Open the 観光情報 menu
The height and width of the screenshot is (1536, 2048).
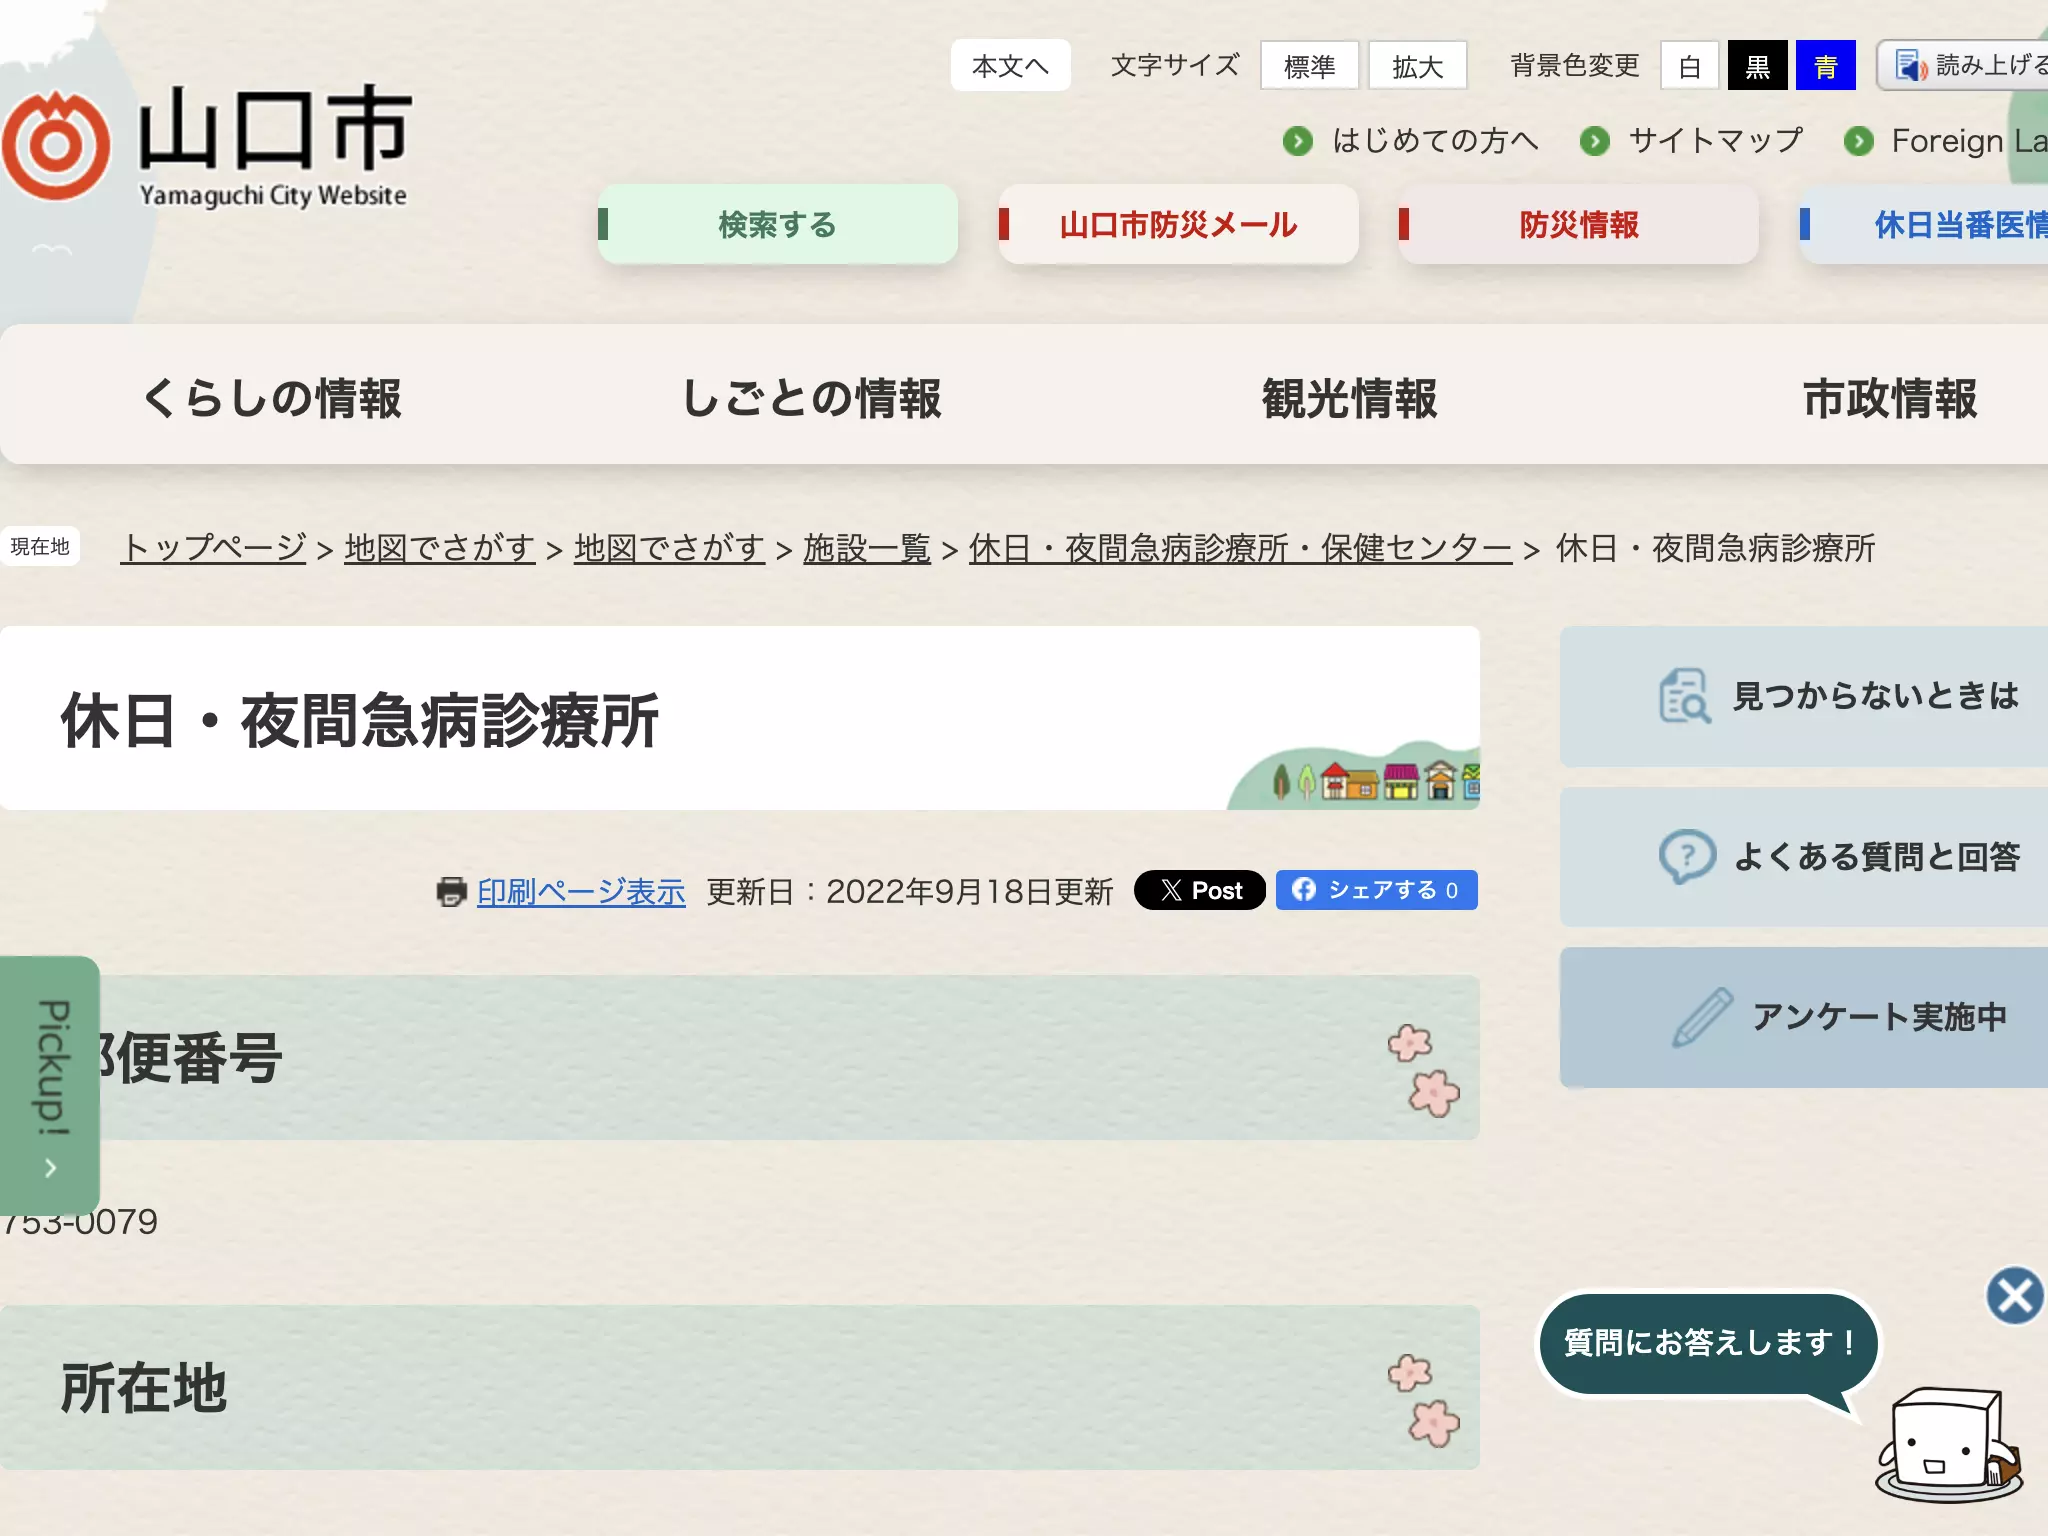(x=1350, y=397)
